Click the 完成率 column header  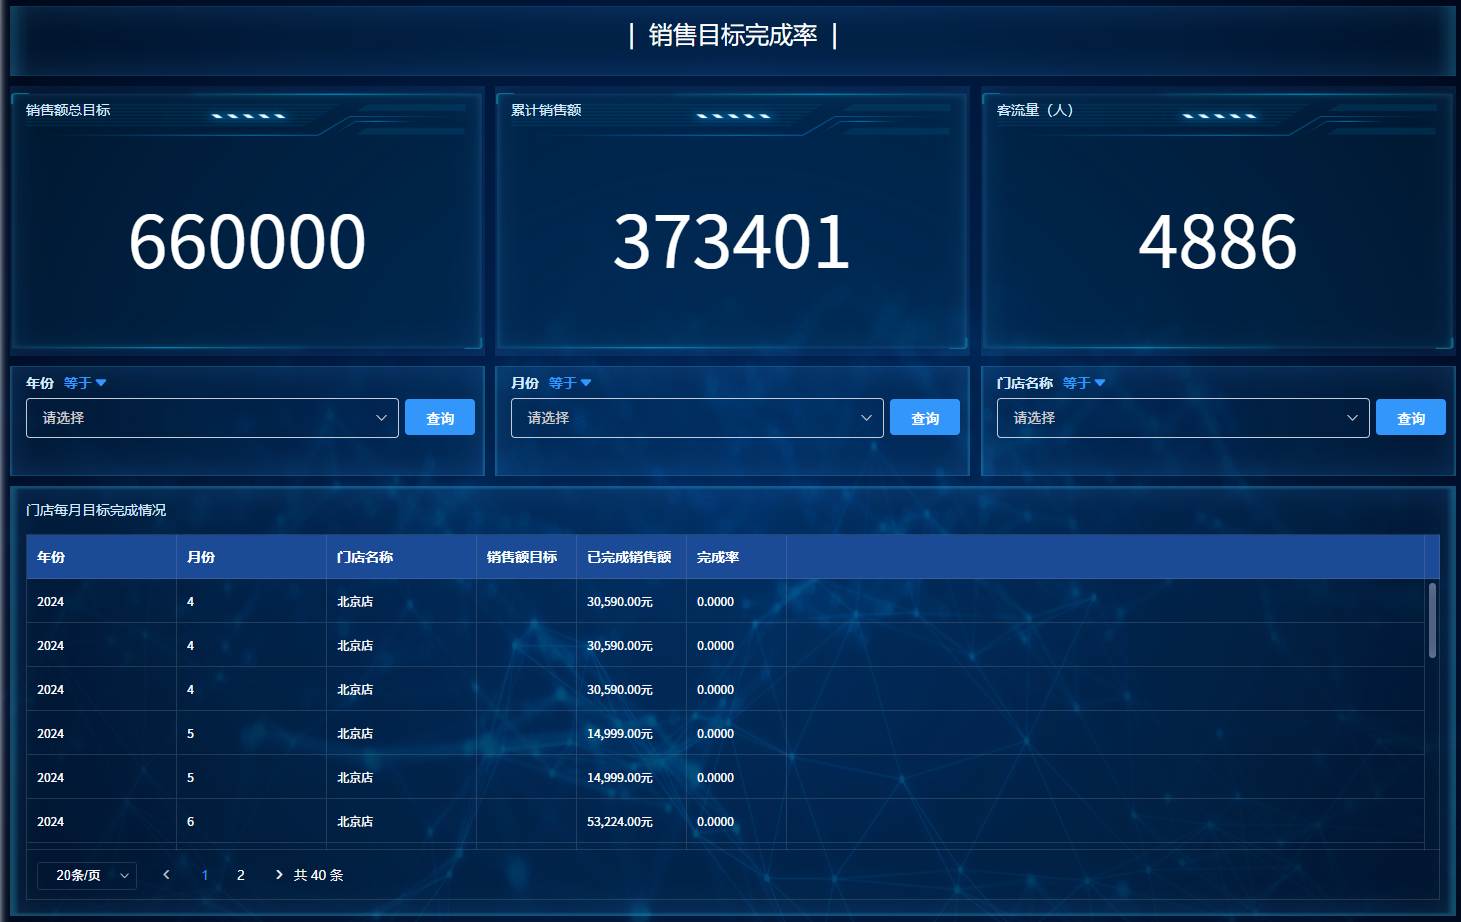pos(718,557)
